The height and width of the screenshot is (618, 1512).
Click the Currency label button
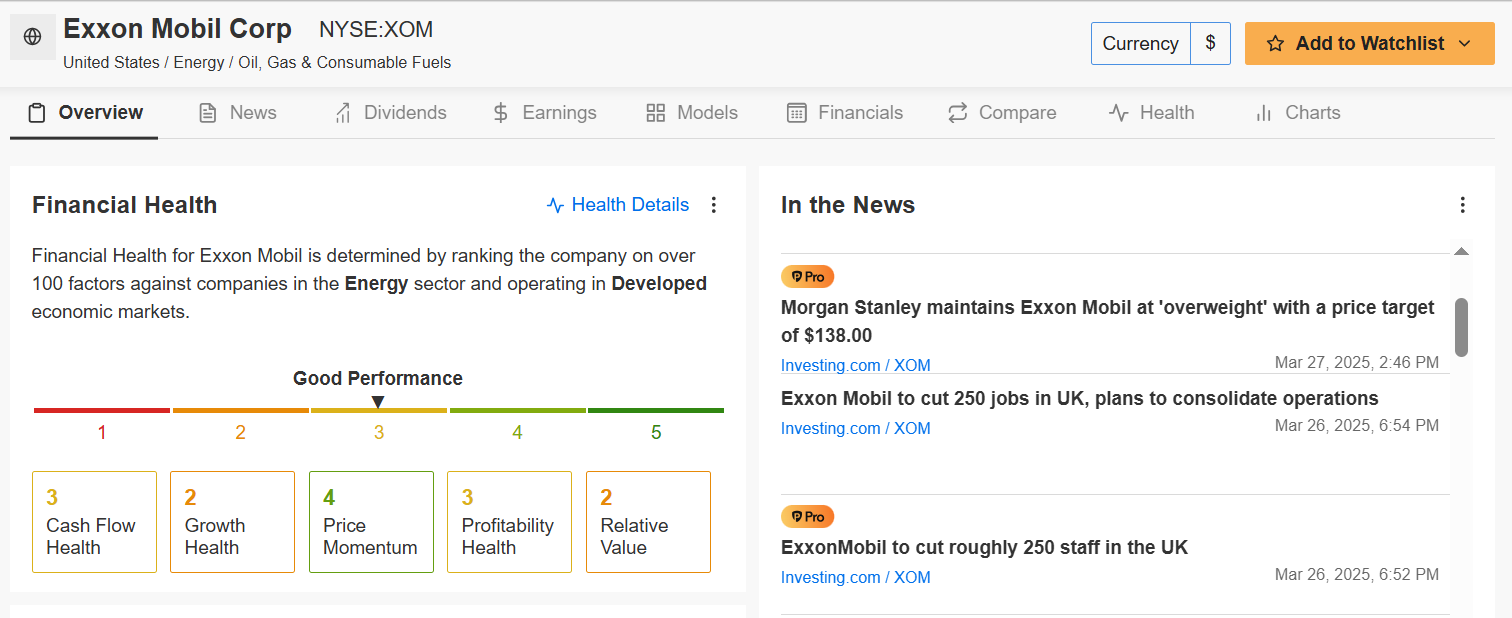[1141, 44]
